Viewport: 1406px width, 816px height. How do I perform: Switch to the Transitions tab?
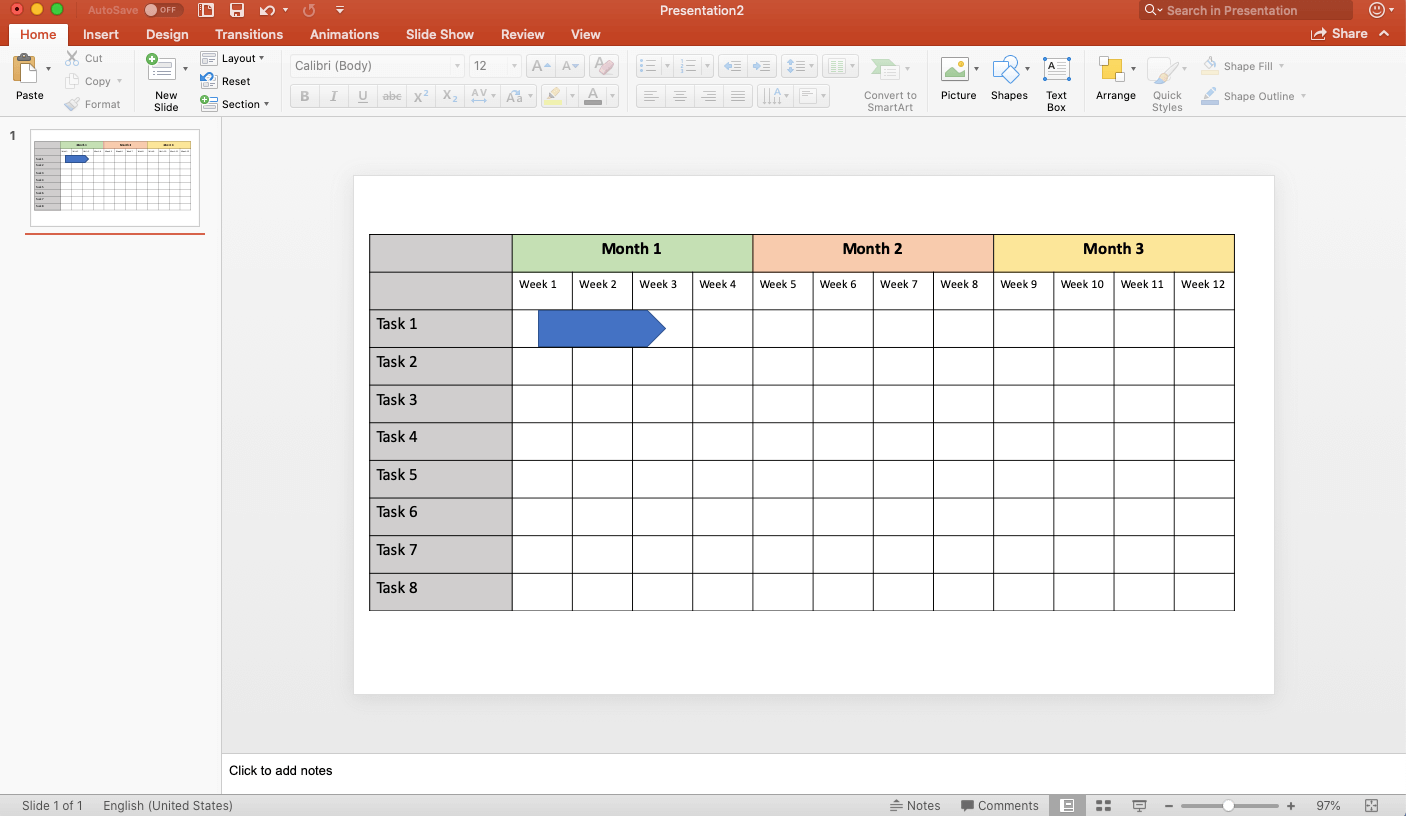click(x=248, y=34)
